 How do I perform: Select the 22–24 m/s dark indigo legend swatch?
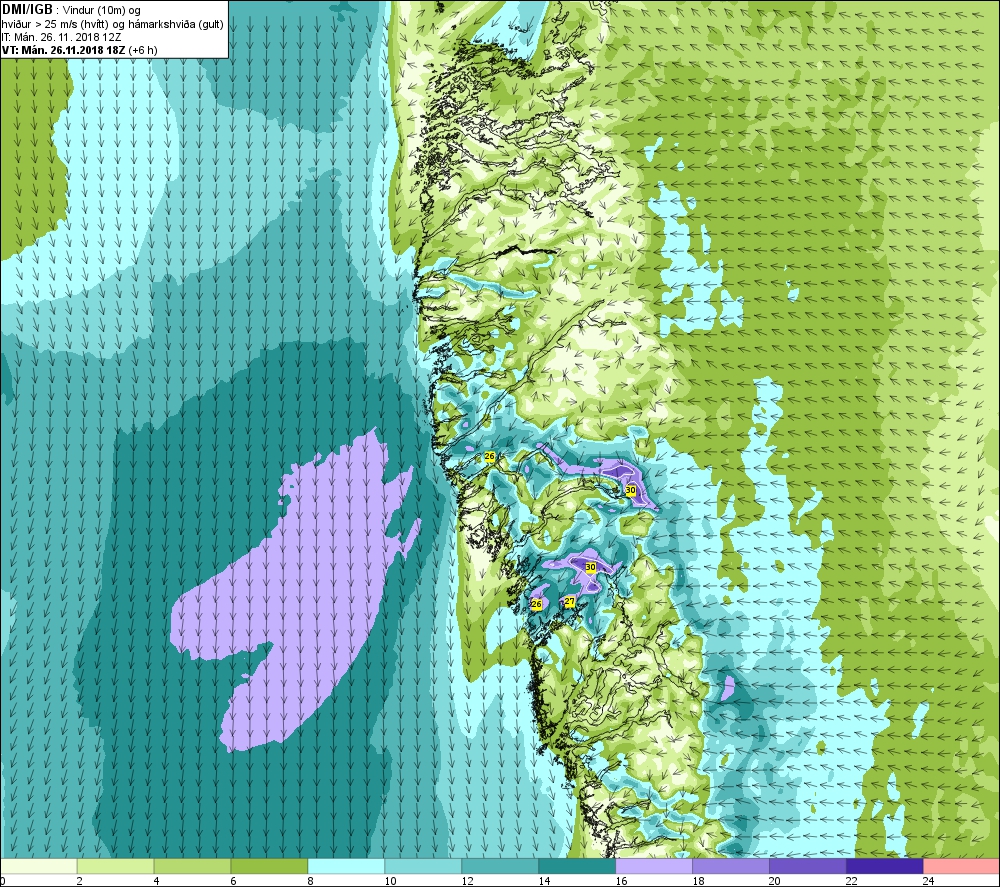pyautogui.click(x=885, y=866)
